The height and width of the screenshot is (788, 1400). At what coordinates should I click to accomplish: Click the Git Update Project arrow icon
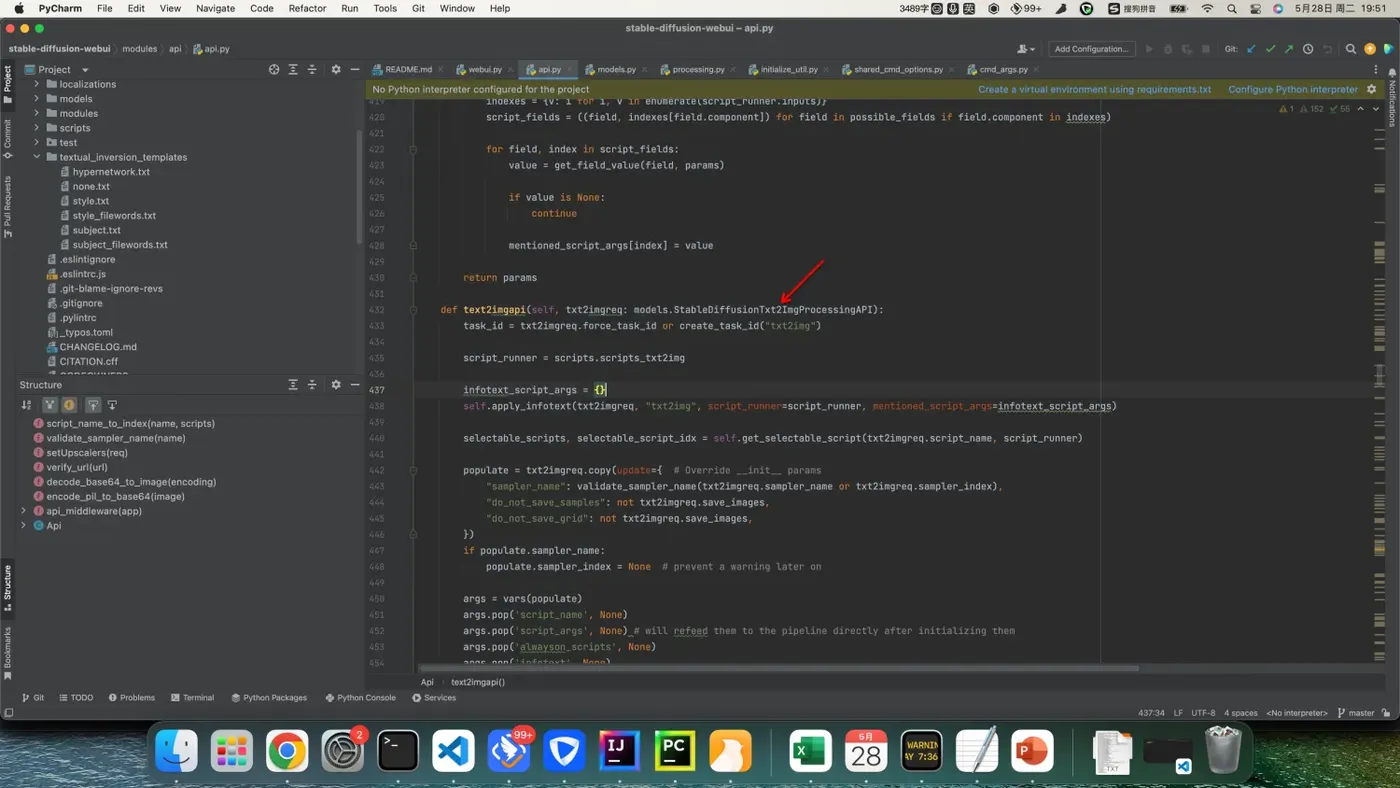pos(1251,48)
